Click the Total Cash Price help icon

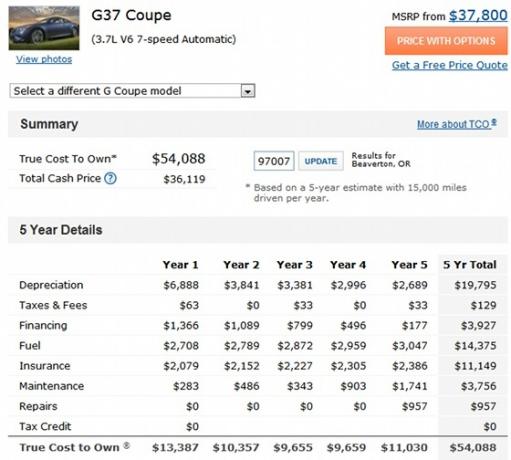[x=110, y=178]
